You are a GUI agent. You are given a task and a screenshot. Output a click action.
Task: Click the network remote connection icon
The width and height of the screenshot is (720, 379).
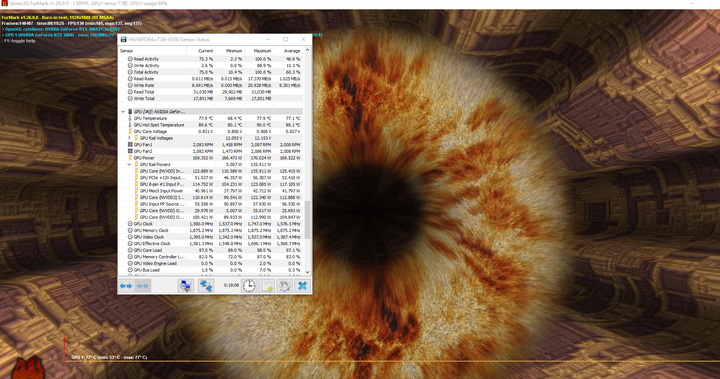click(206, 286)
